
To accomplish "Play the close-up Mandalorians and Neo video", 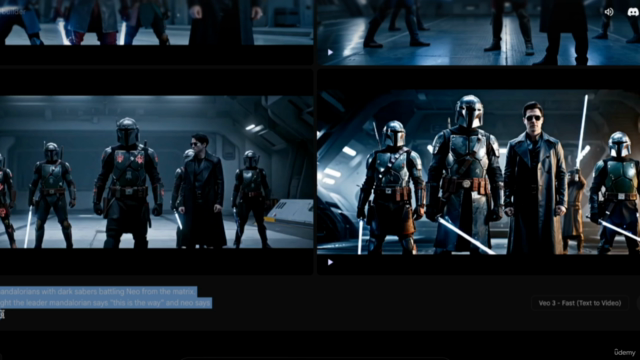I will coord(330,262).
